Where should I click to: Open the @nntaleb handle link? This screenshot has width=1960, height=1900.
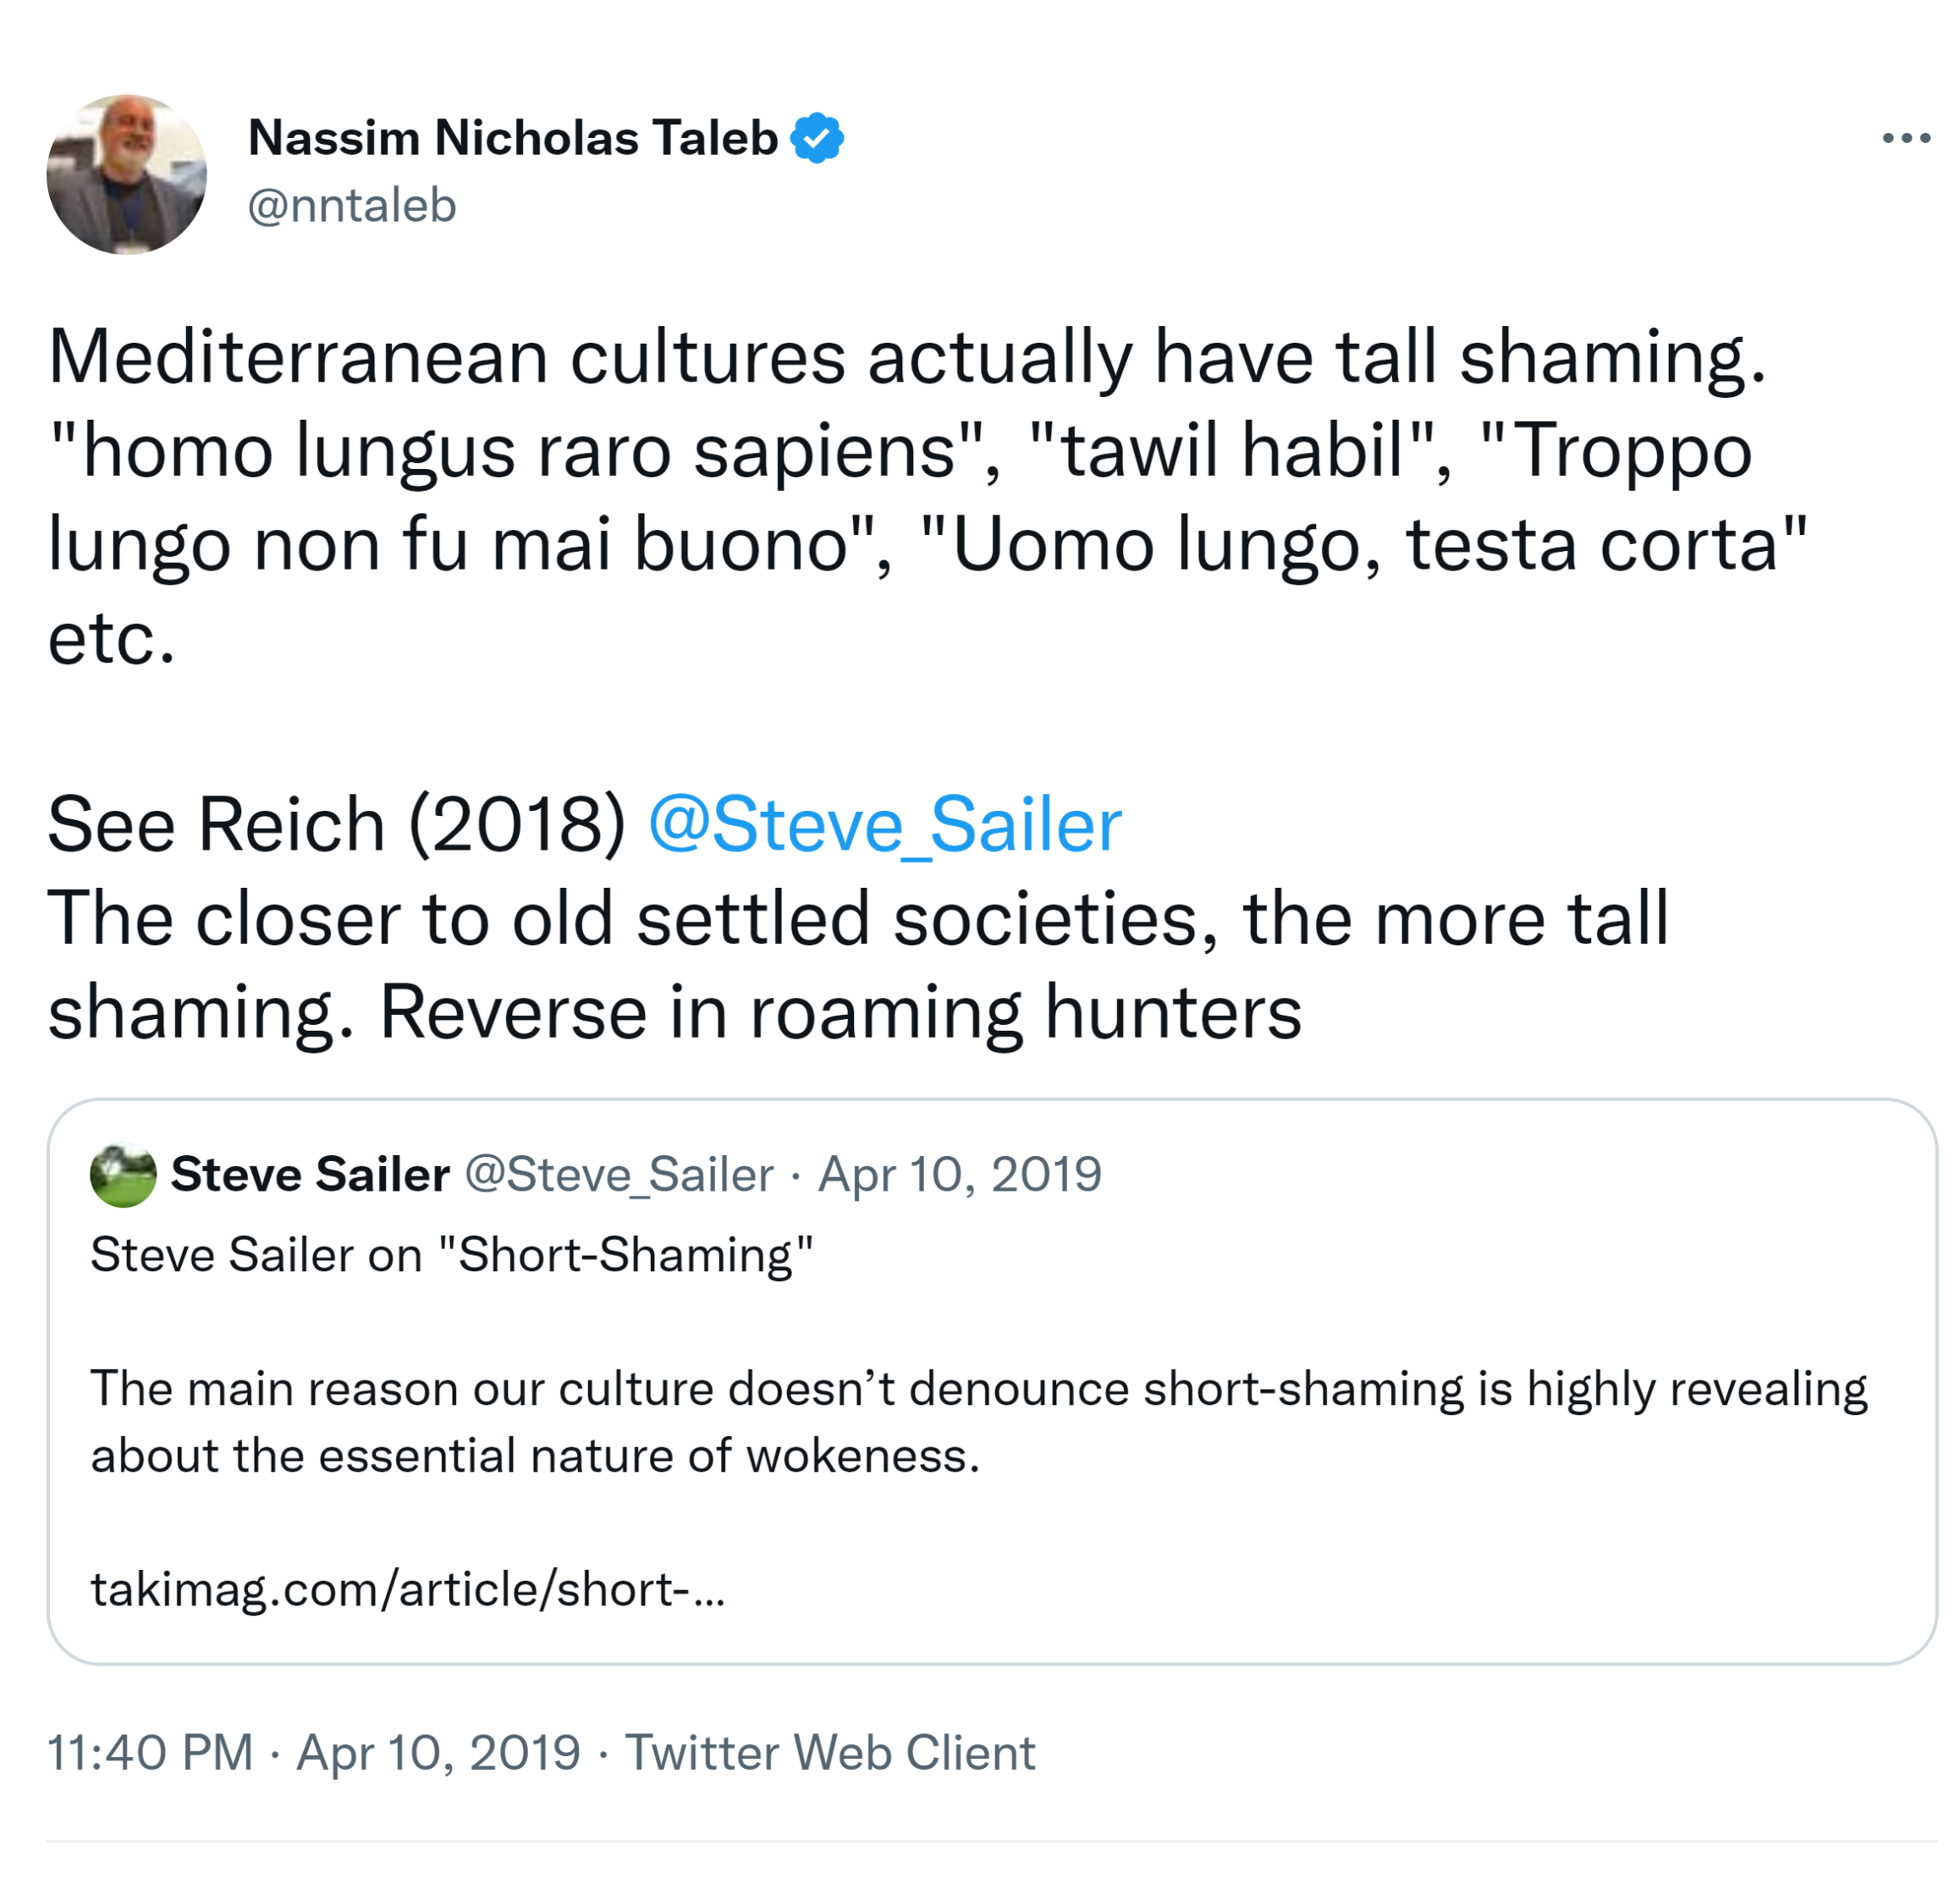click(x=352, y=206)
